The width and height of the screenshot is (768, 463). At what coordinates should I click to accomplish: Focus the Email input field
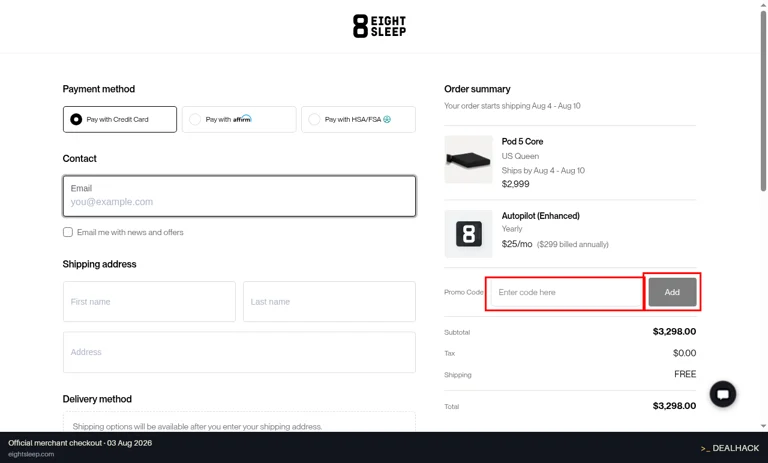tap(239, 196)
